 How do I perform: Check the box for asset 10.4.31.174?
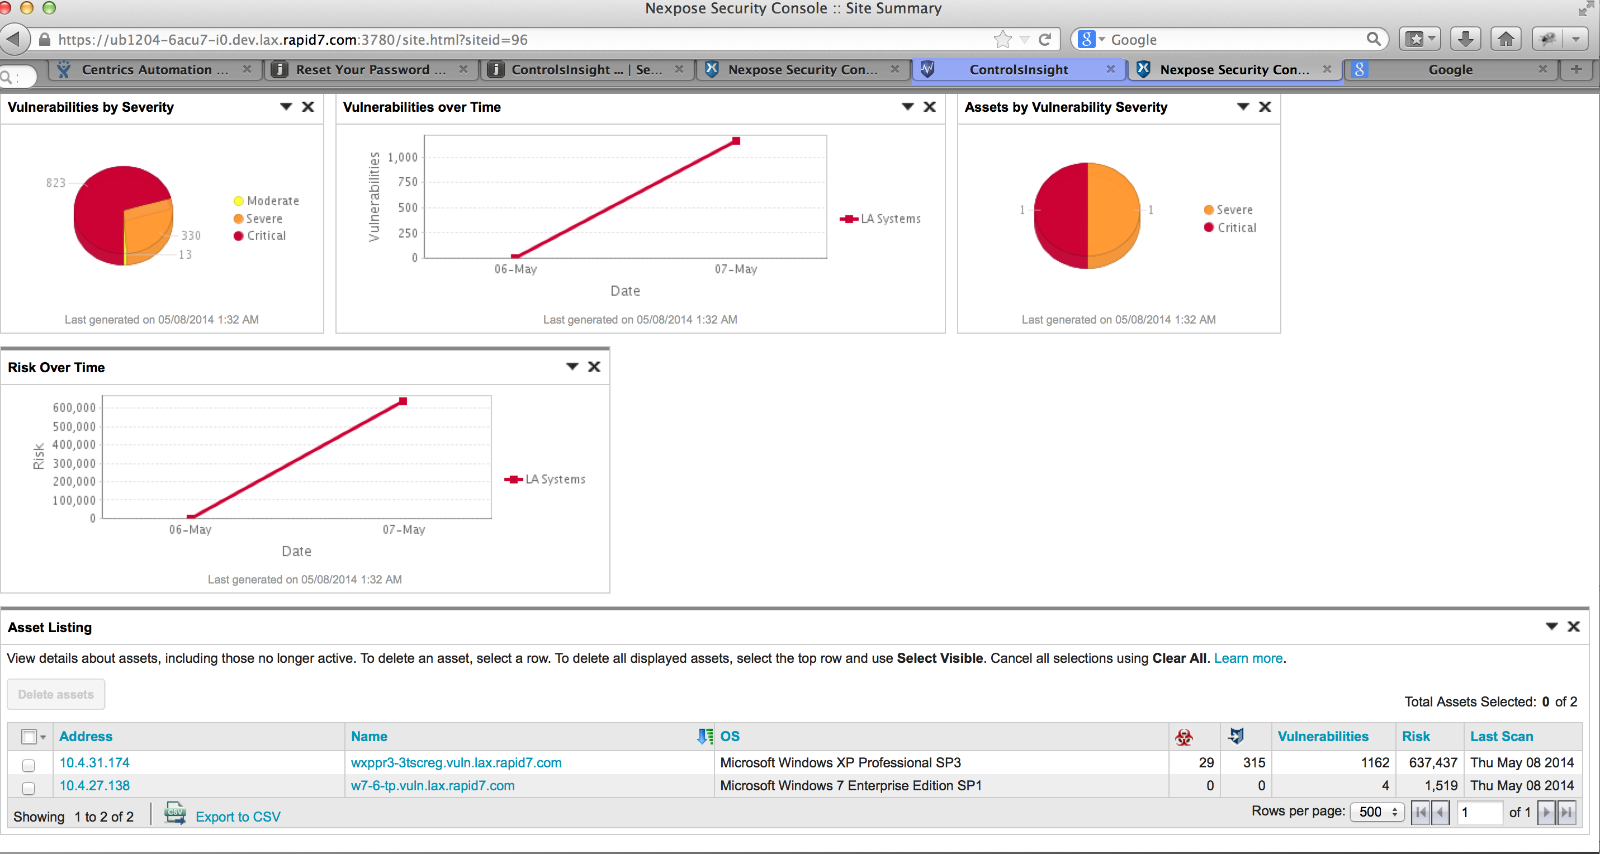click(29, 765)
